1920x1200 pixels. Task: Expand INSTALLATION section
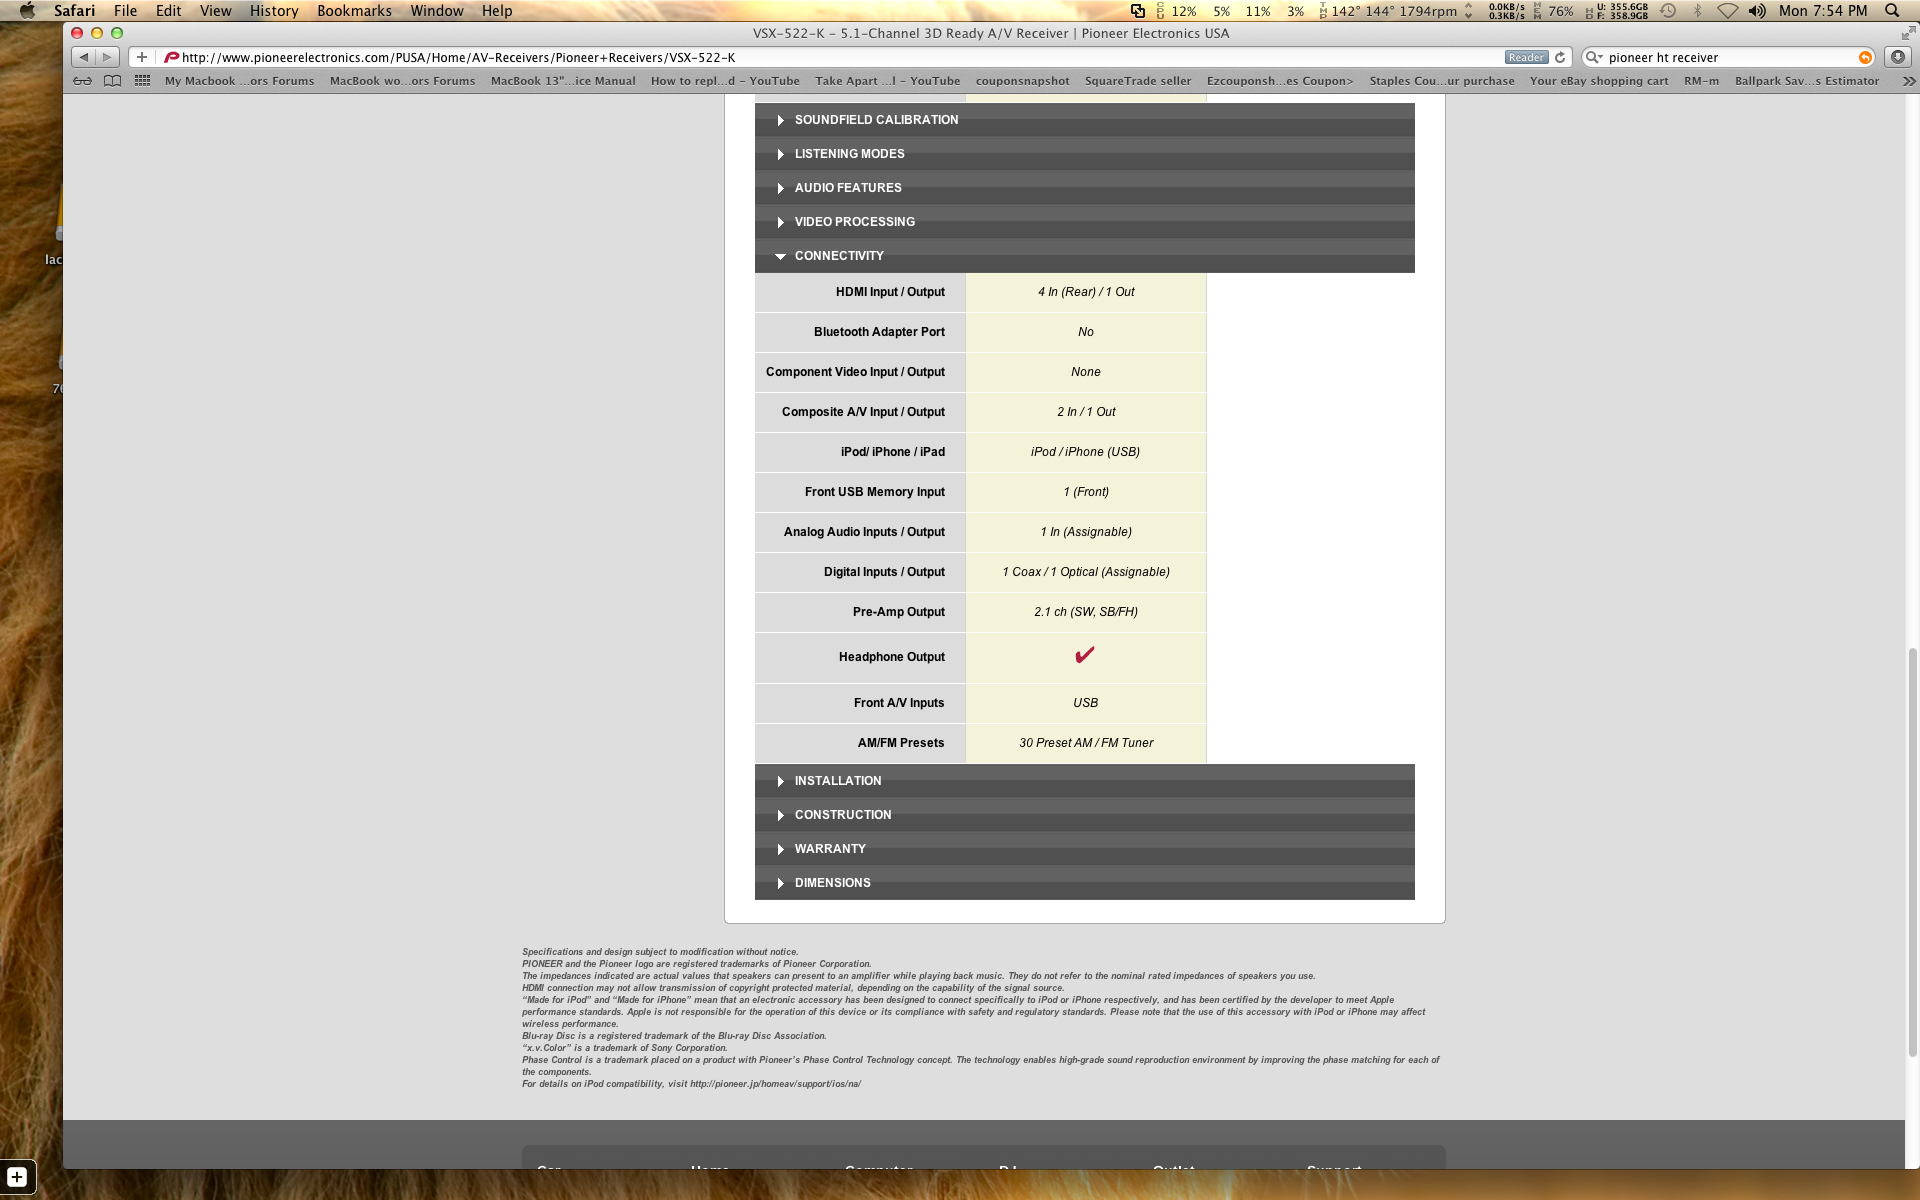[x=1084, y=781]
